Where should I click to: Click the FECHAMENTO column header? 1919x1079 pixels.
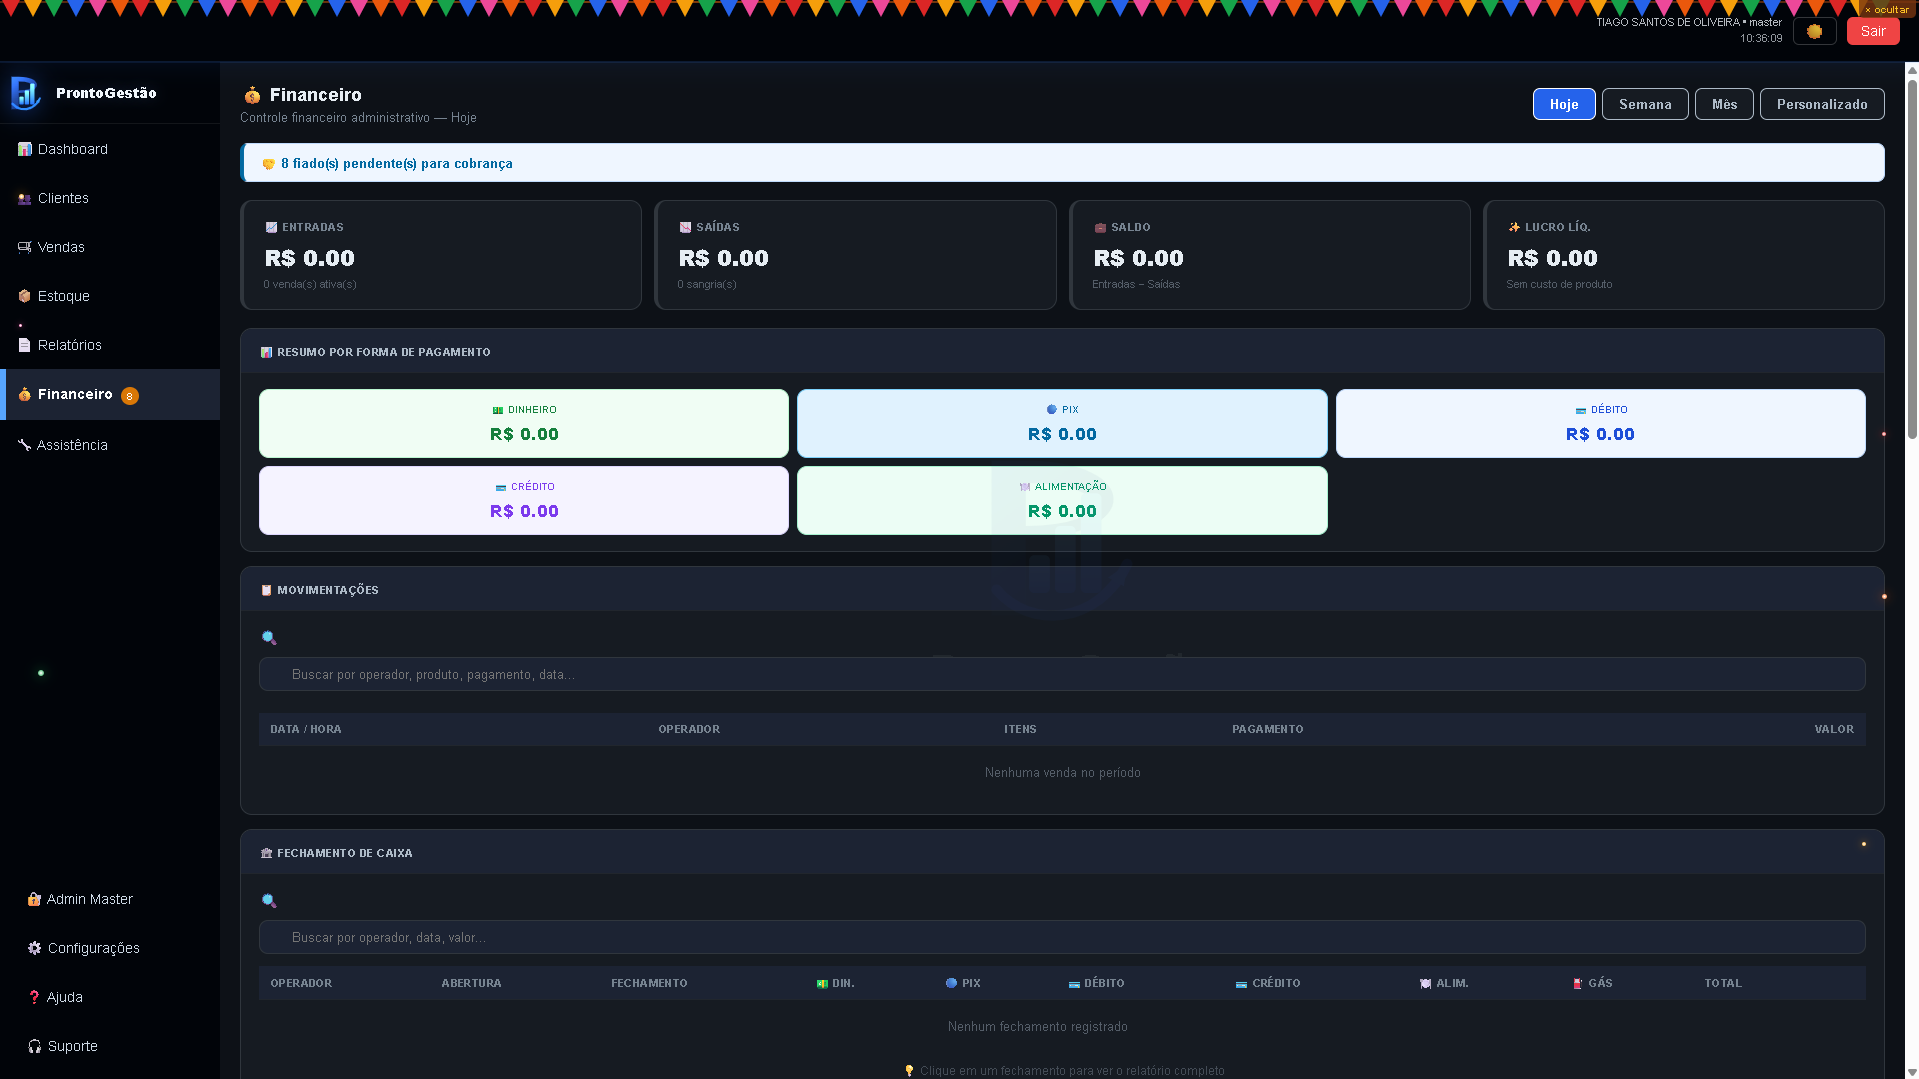coord(649,983)
